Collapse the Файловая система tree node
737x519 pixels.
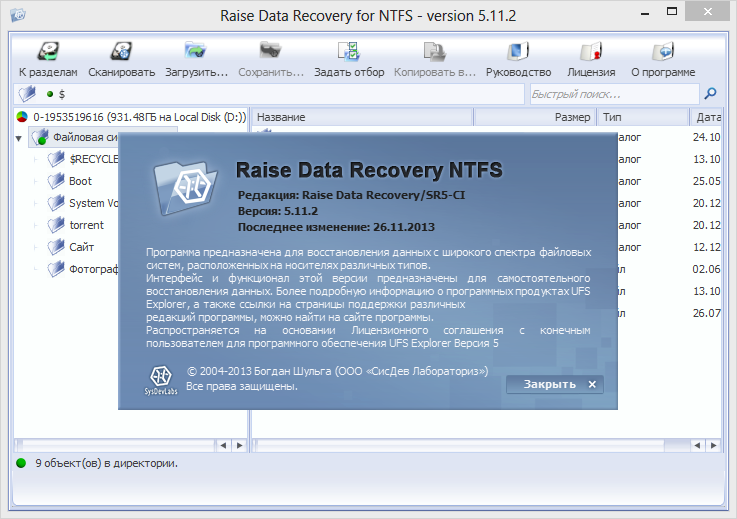(19, 138)
